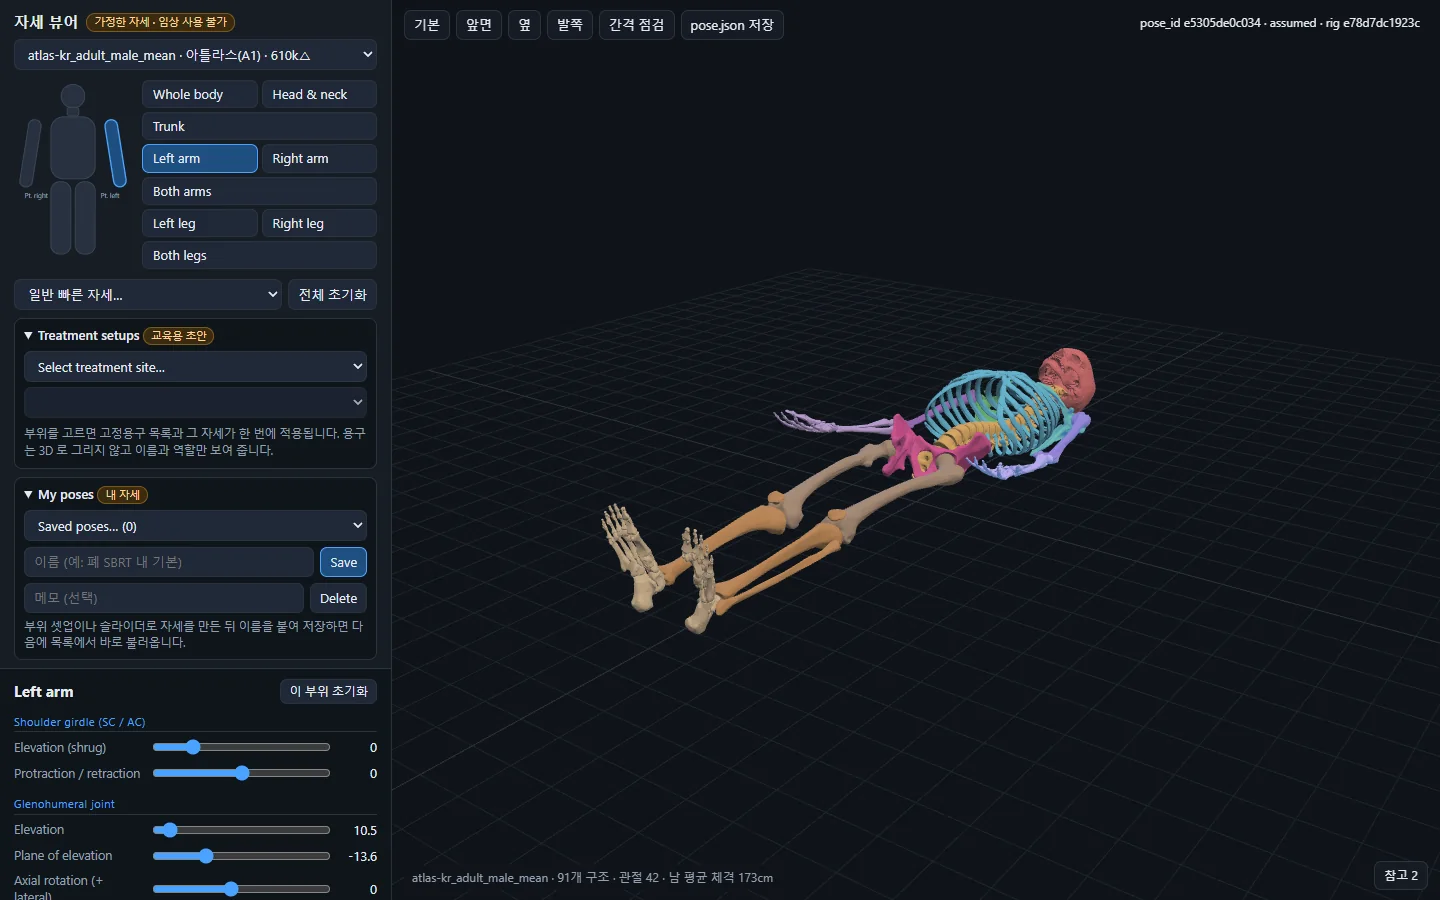
Task: Choose the Left arm region
Action: tap(200, 158)
